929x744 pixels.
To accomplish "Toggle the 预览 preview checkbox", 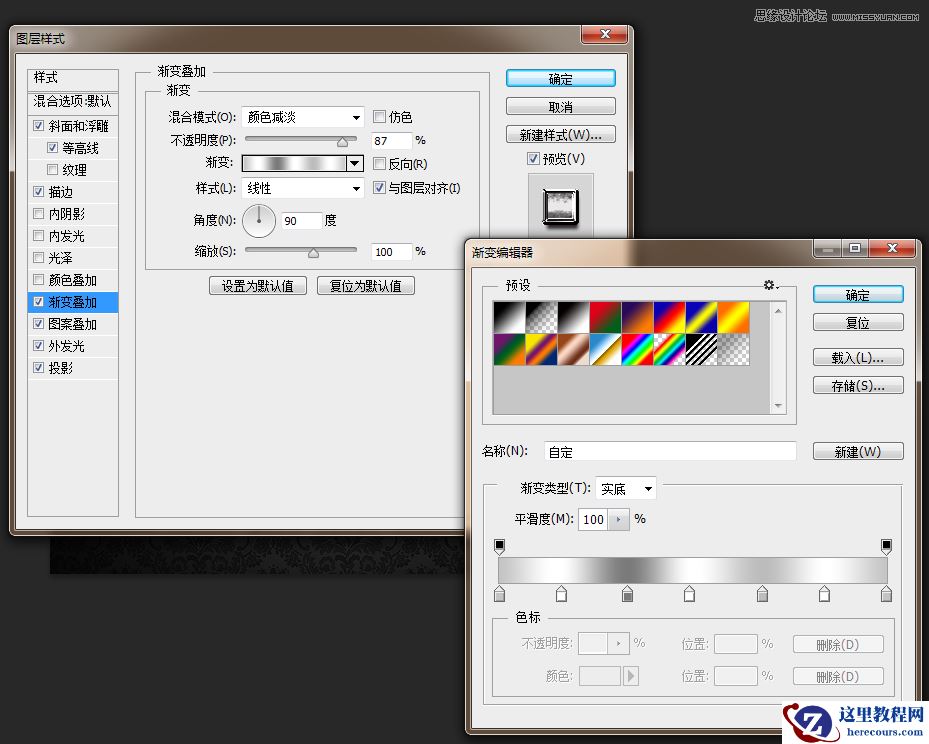I will click(534, 158).
